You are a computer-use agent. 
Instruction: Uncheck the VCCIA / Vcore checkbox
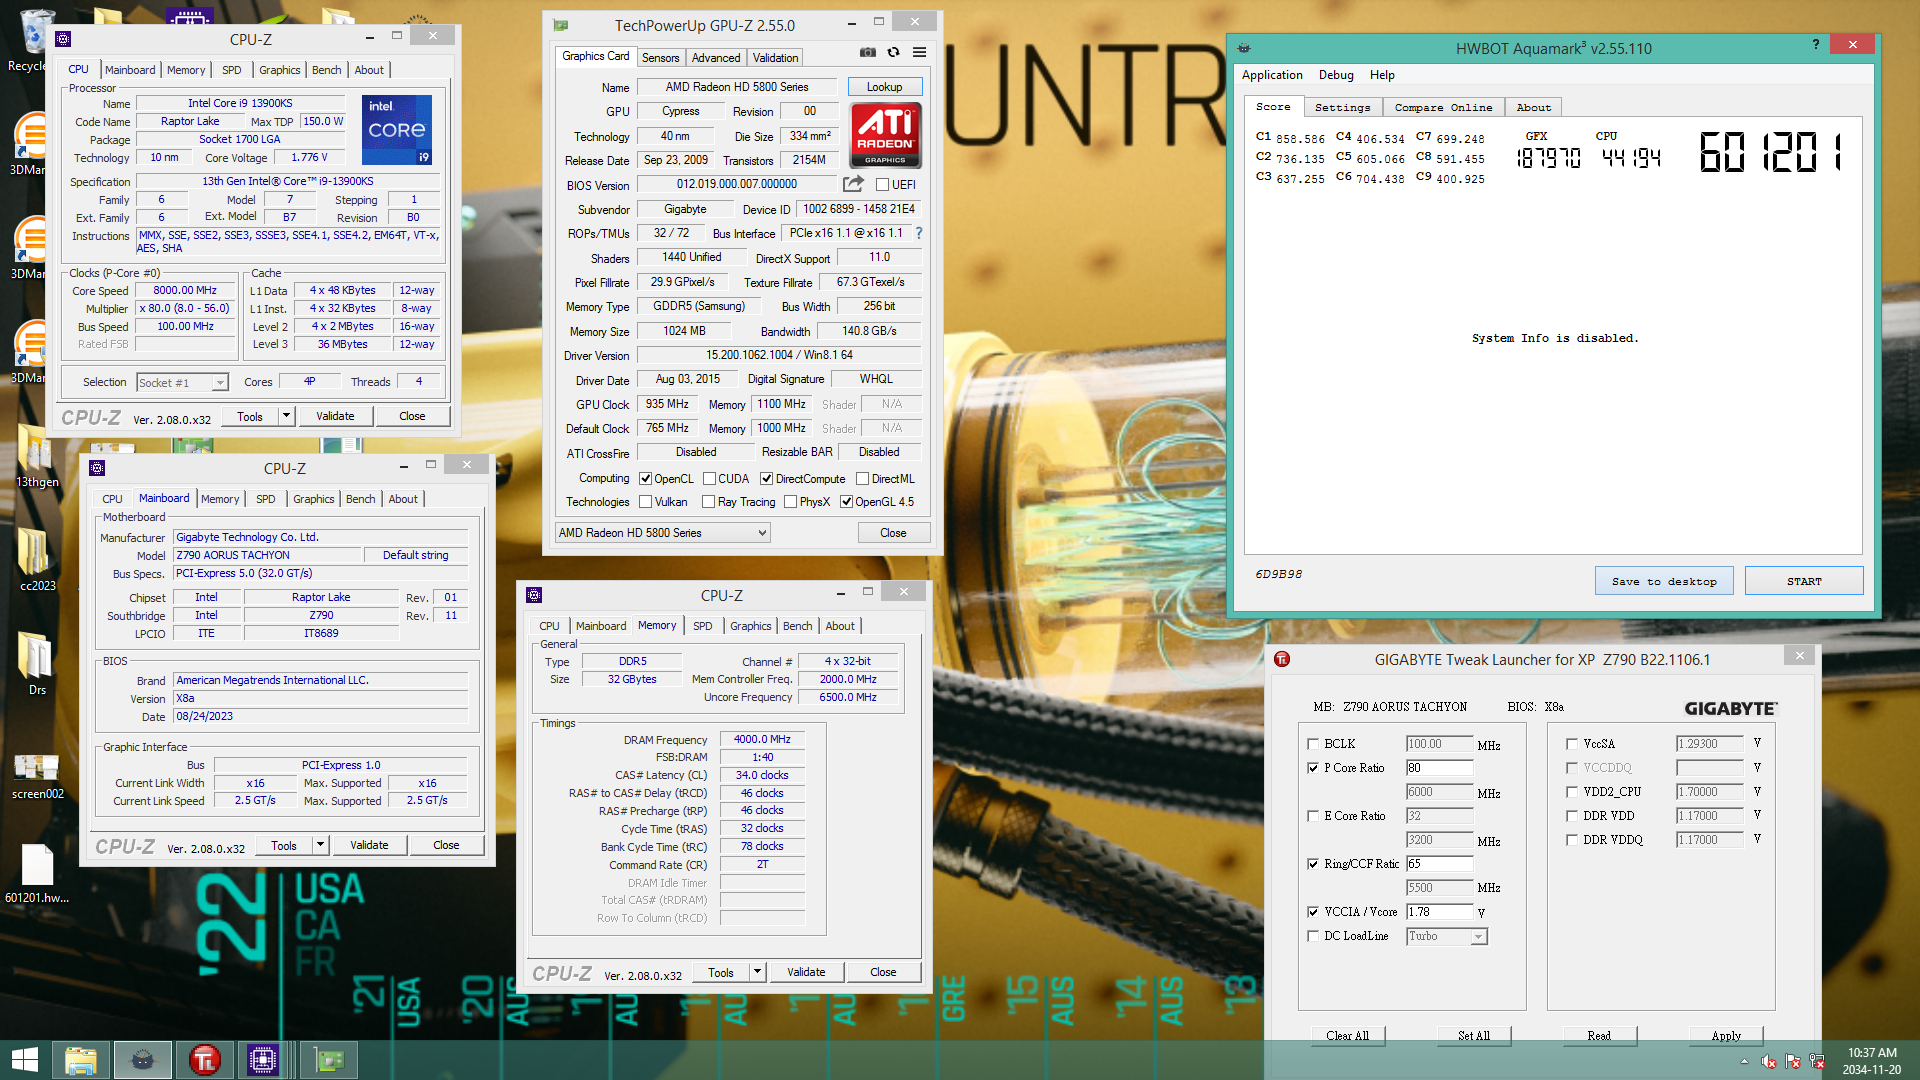(1313, 912)
